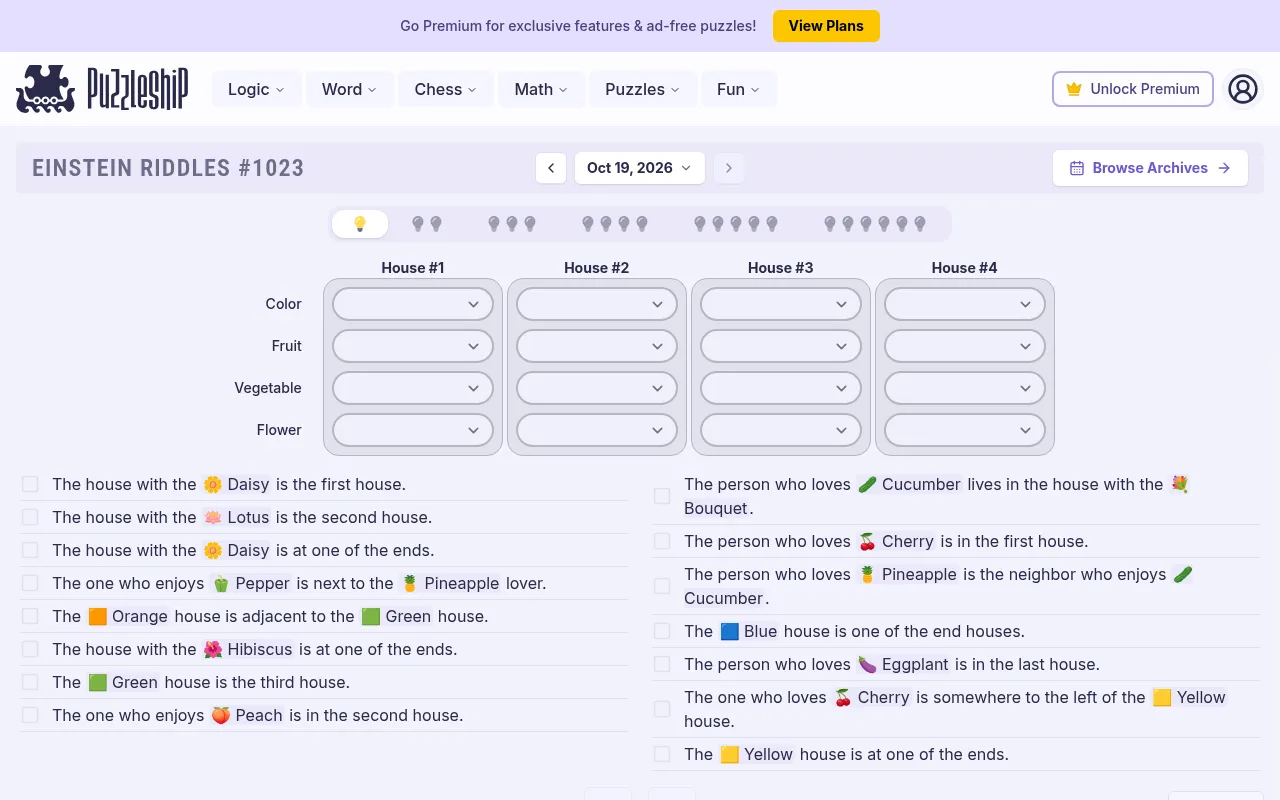Open House #1 Flower dropdown
Image resolution: width=1280 pixels, height=800 pixels.
[413, 430]
